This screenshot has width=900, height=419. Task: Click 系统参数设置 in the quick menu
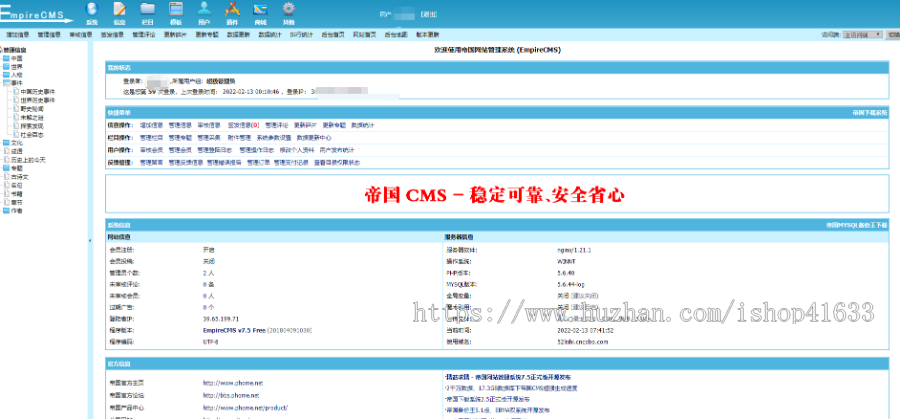coord(273,138)
